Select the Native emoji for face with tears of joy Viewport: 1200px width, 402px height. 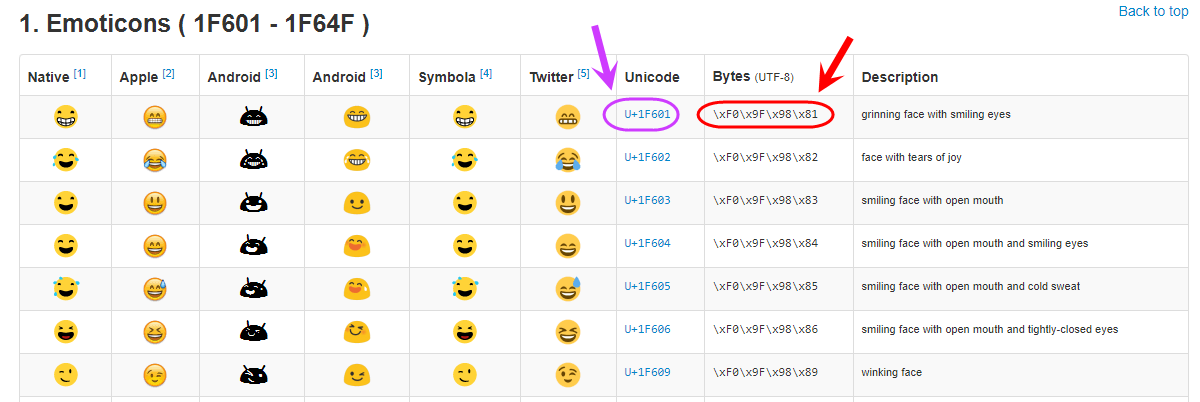coord(65,160)
